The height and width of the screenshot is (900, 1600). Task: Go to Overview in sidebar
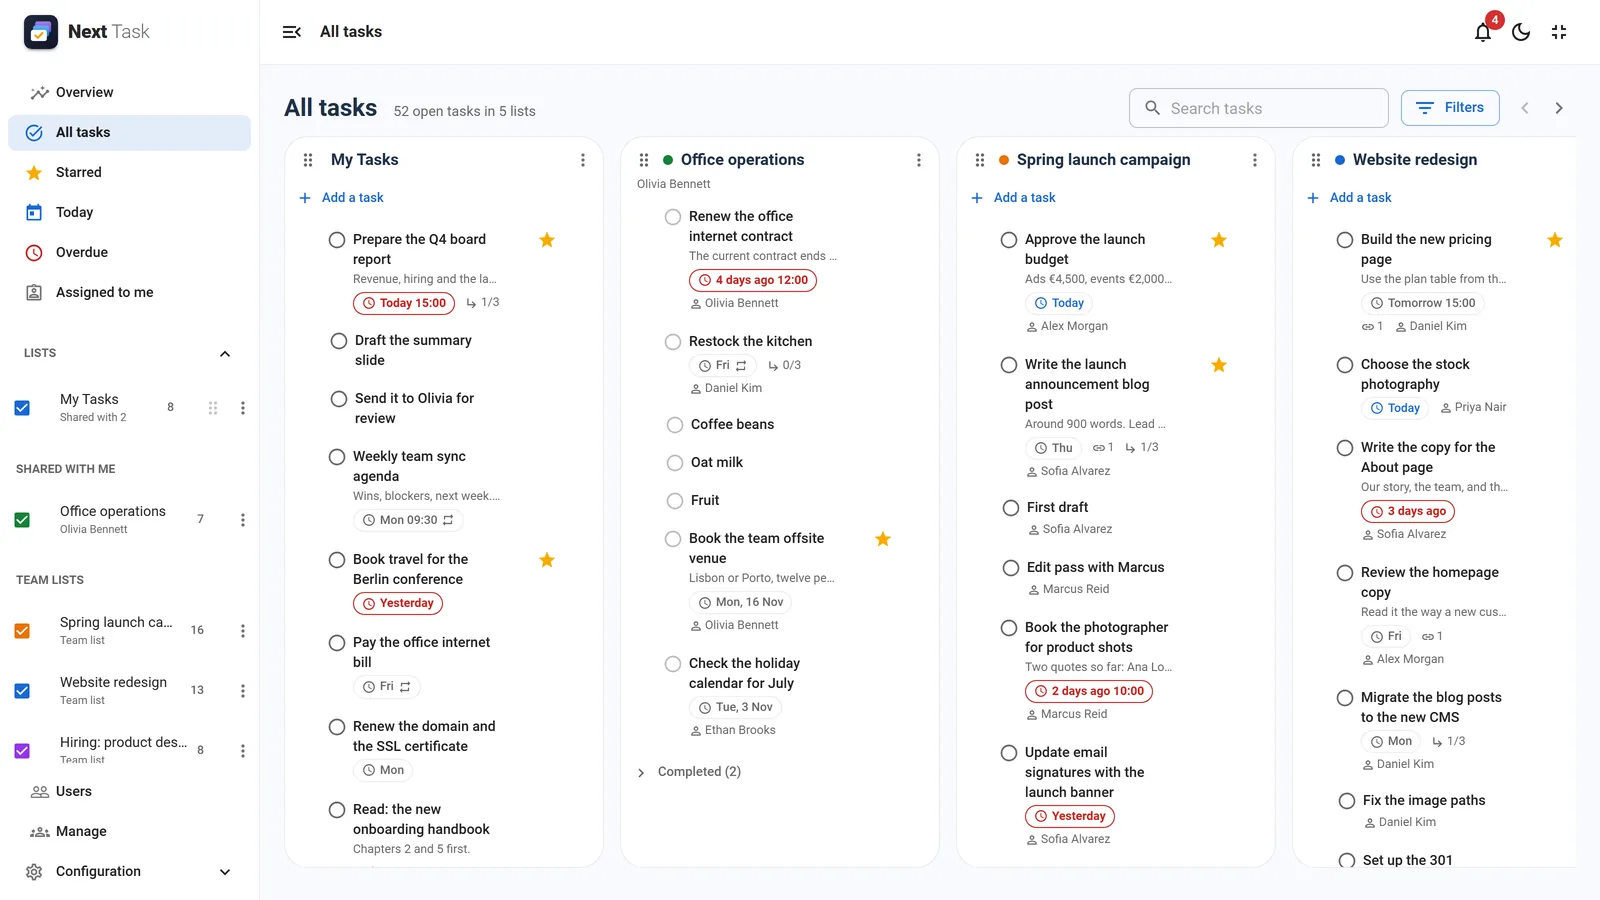click(130, 92)
